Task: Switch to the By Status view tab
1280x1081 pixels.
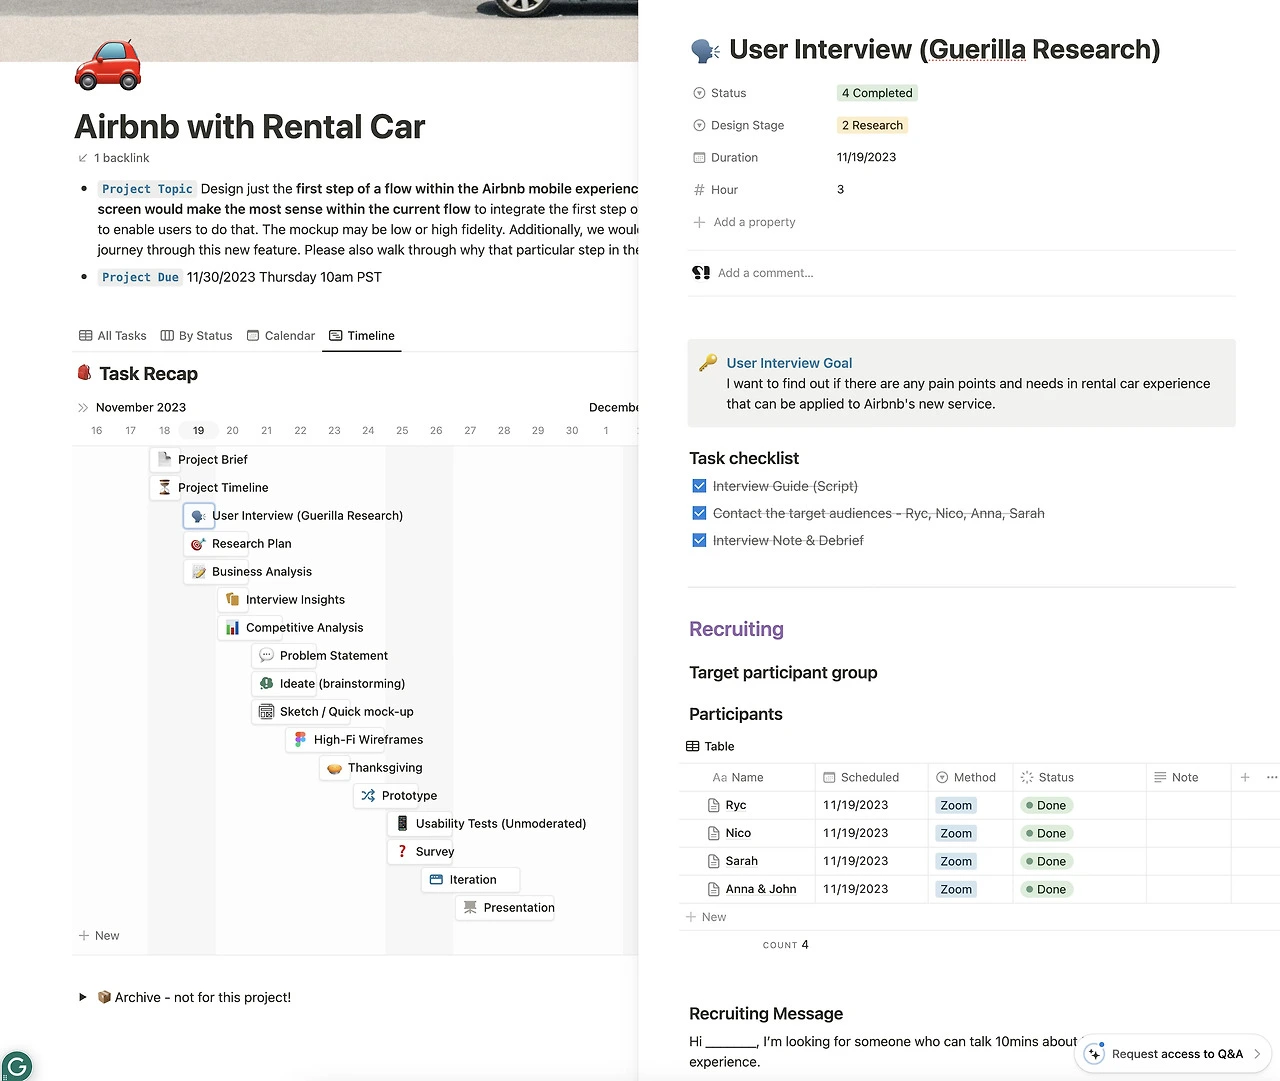Action: click(197, 336)
